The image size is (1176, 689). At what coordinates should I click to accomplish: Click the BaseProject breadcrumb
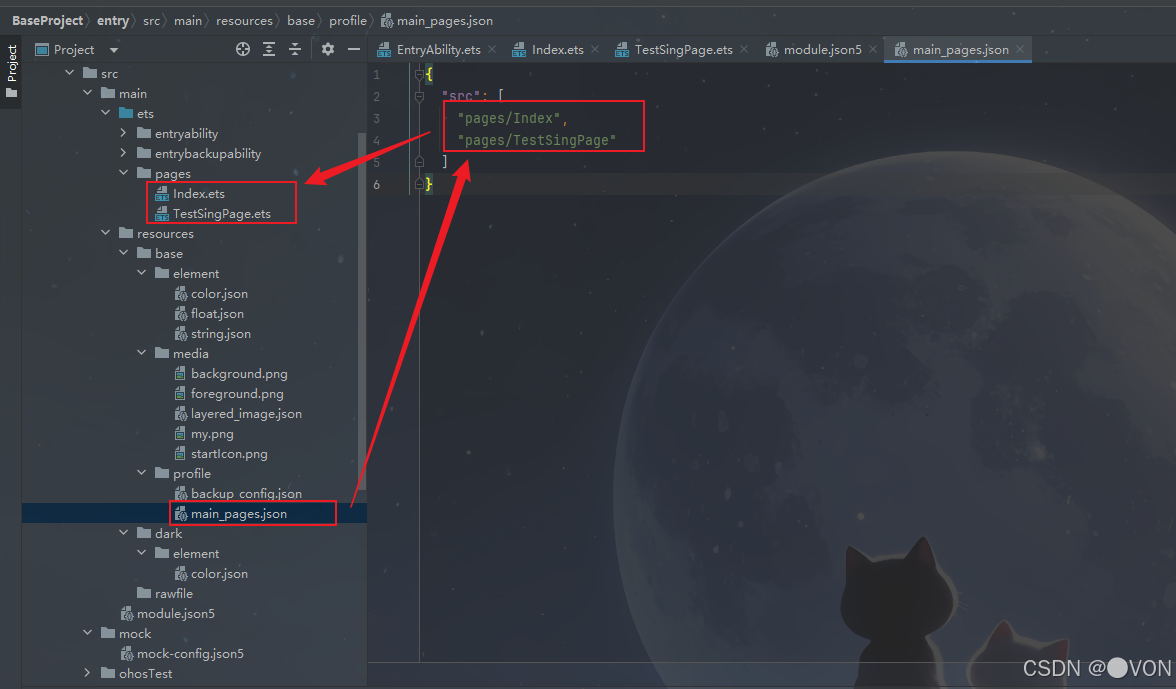(x=47, y=21)
